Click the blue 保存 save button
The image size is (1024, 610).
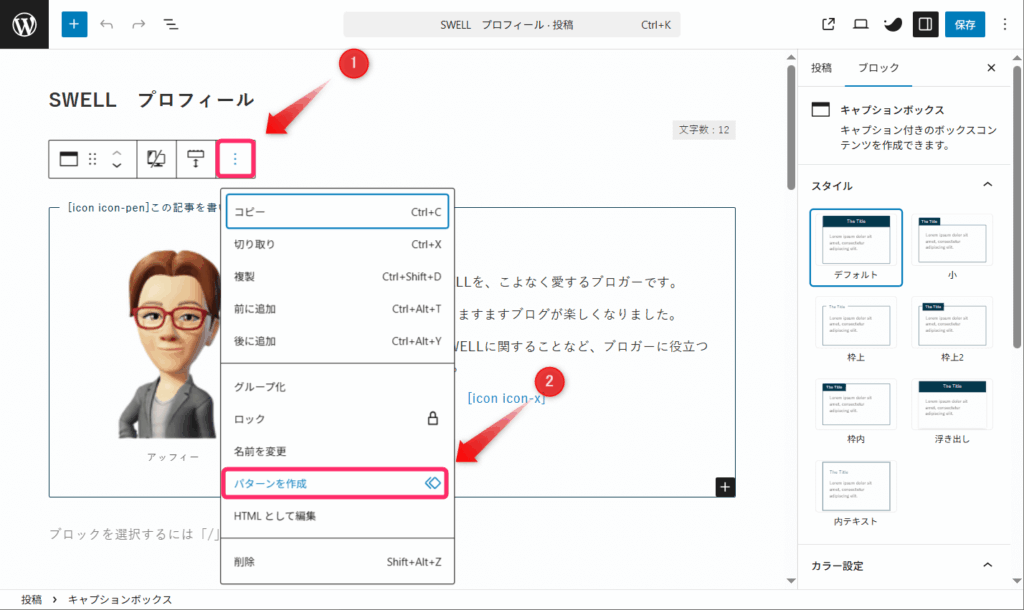pyautogui.click(x=965, y=24)
